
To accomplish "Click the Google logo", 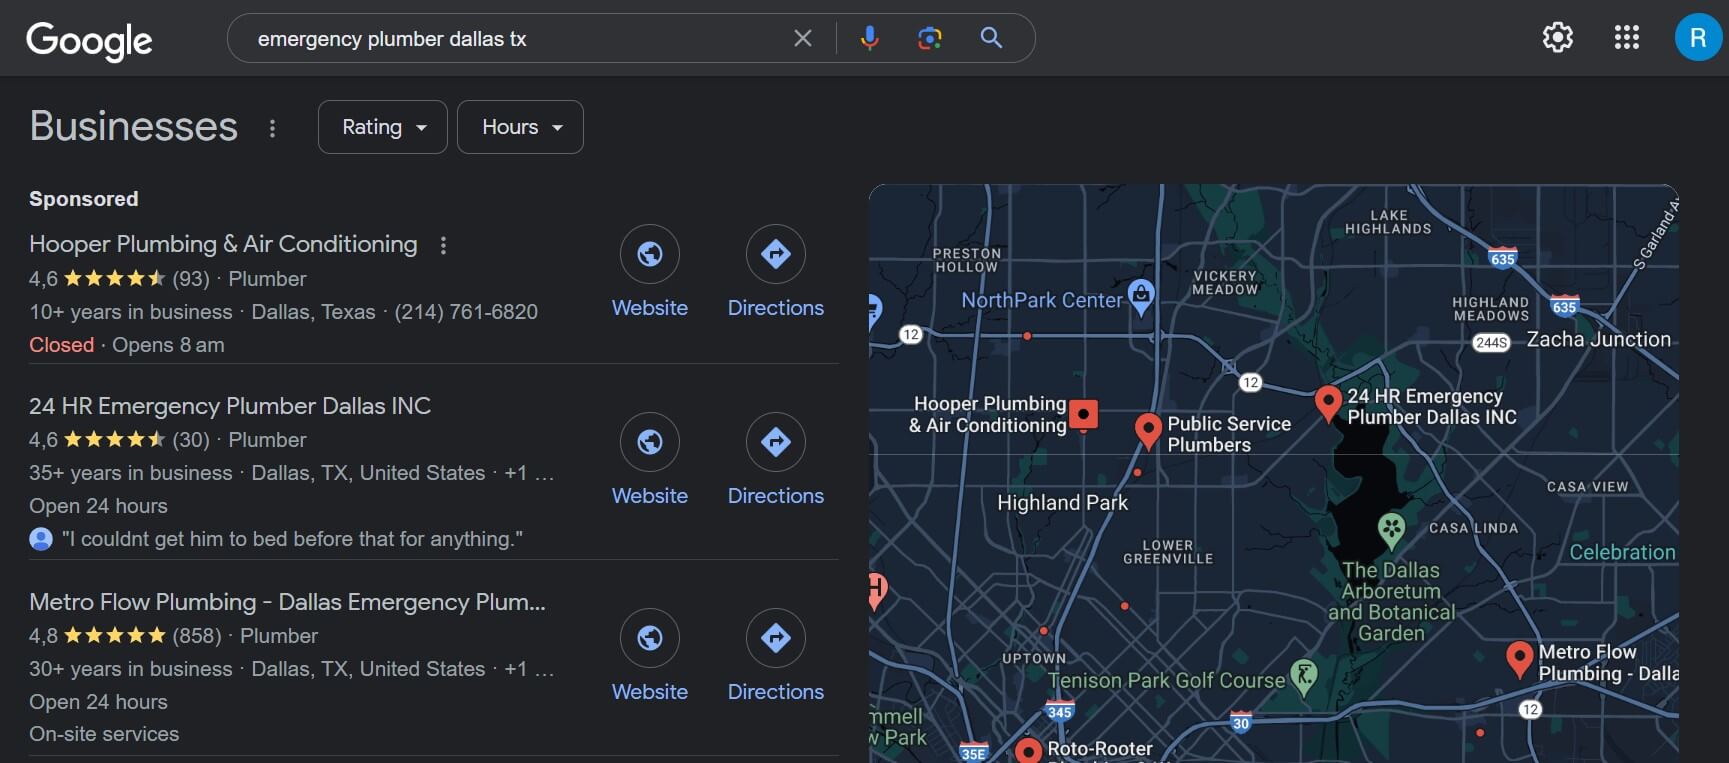I will point(89,40).
